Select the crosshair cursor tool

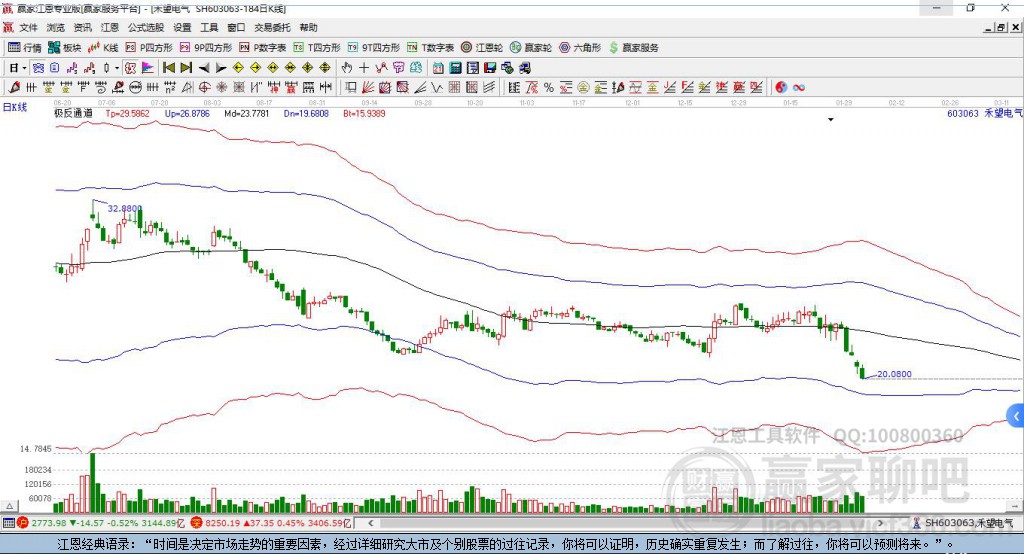(364, 68)
